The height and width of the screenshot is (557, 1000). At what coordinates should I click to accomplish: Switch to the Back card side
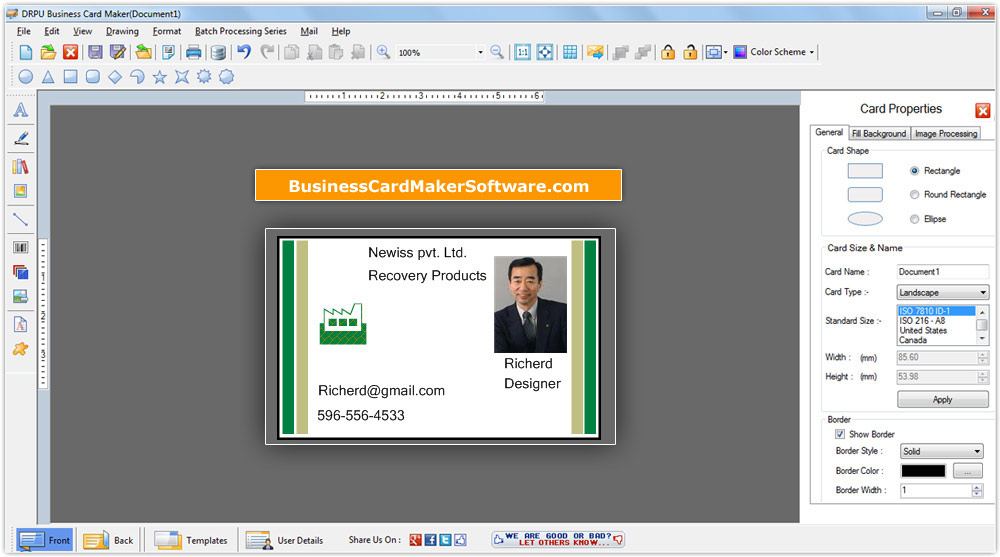click(108, 540)
